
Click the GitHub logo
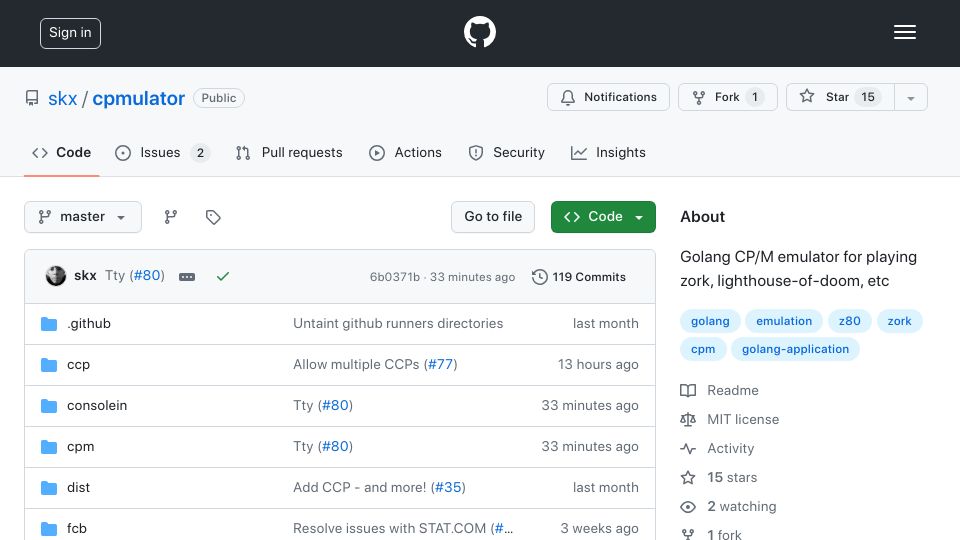tap(479, 32)
